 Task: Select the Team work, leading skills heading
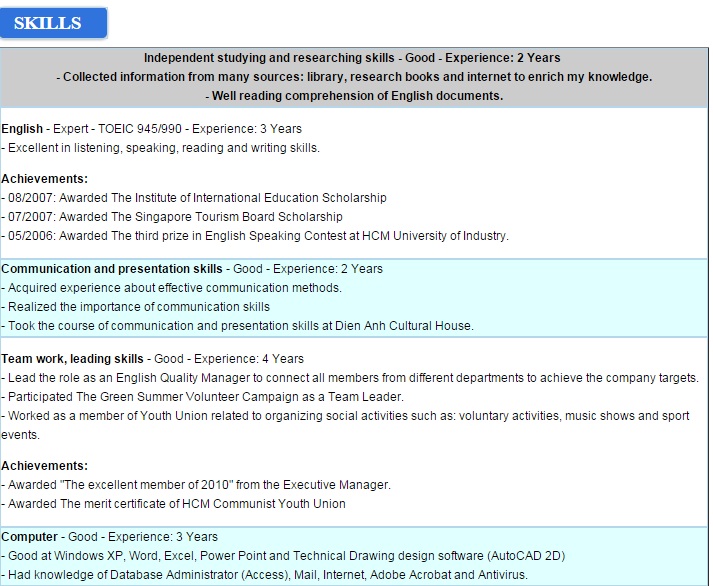click(x=72, y=359)
